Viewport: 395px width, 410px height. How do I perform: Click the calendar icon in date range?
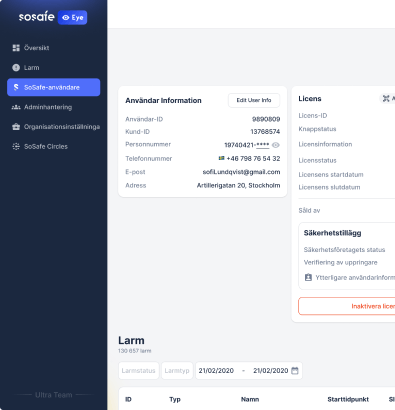295,370
